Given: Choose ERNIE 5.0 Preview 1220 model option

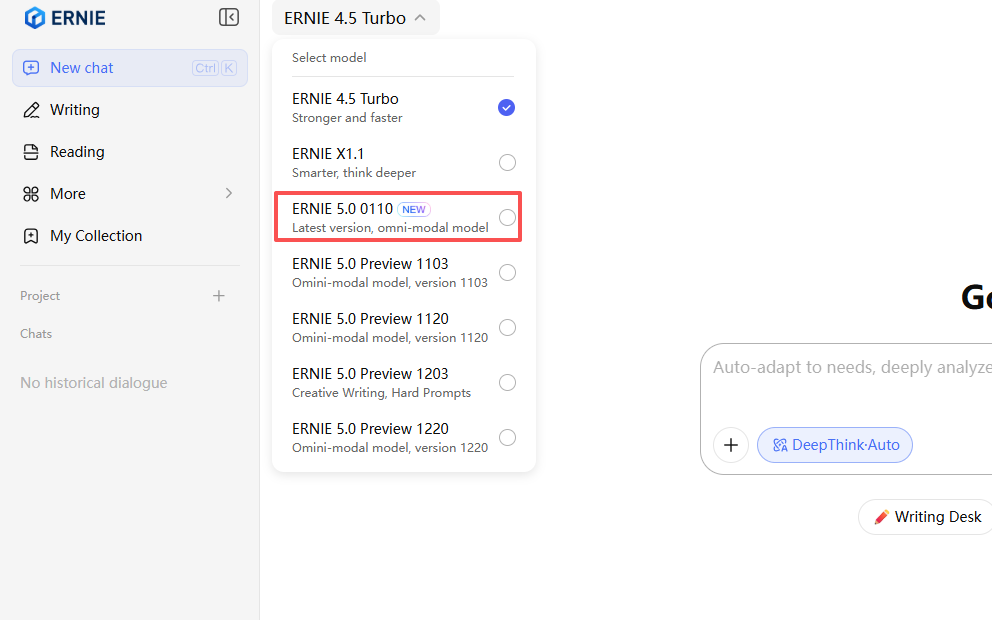Looking at the screenshot, I should pyautogui.click(x=390, y=437).
